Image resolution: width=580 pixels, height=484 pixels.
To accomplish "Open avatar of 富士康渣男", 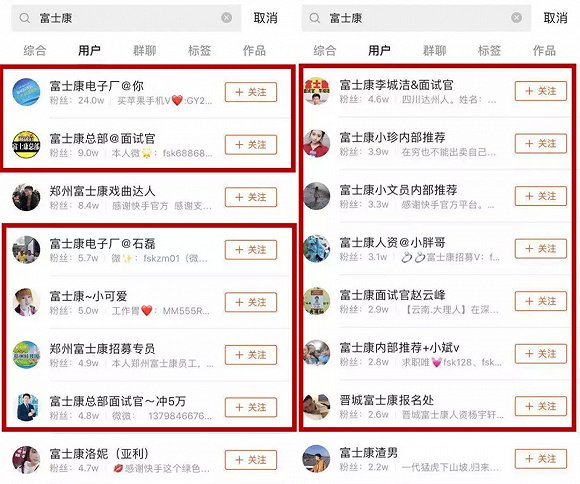I will 316,459.
